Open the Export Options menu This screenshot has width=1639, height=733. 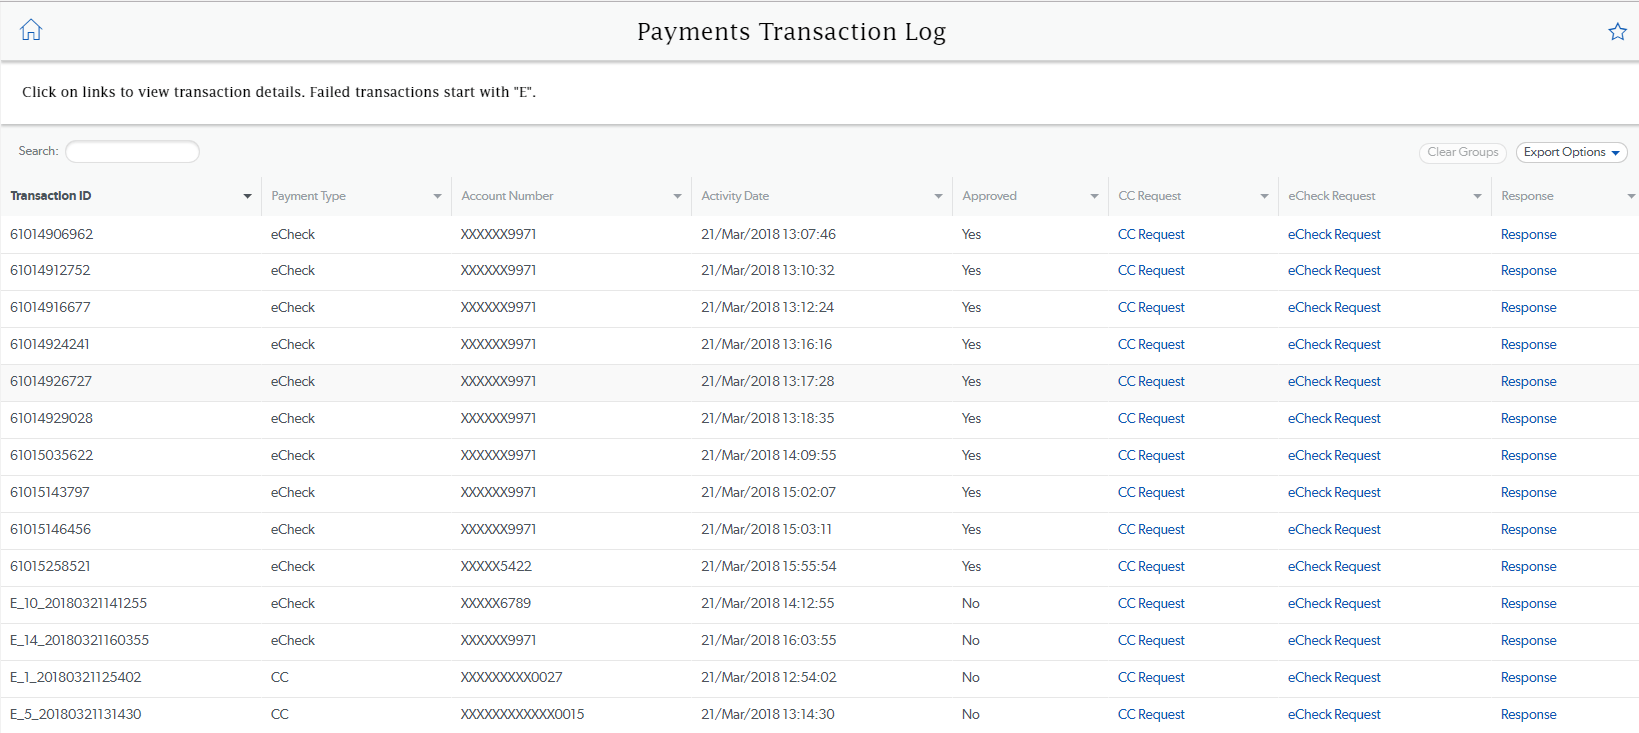pyautogui.click(x=1571, y=152)
